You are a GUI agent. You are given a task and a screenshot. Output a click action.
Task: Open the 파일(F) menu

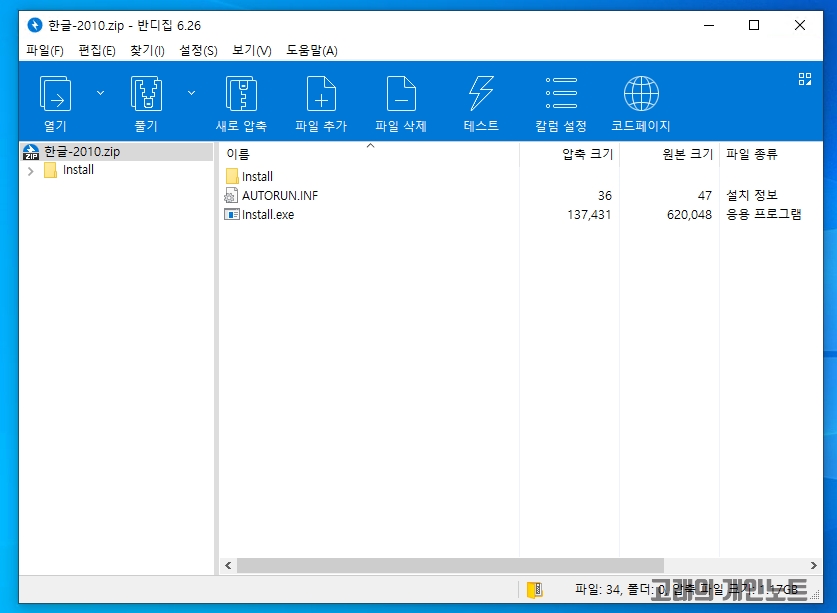pyautogui.click(x=45, y=51)
